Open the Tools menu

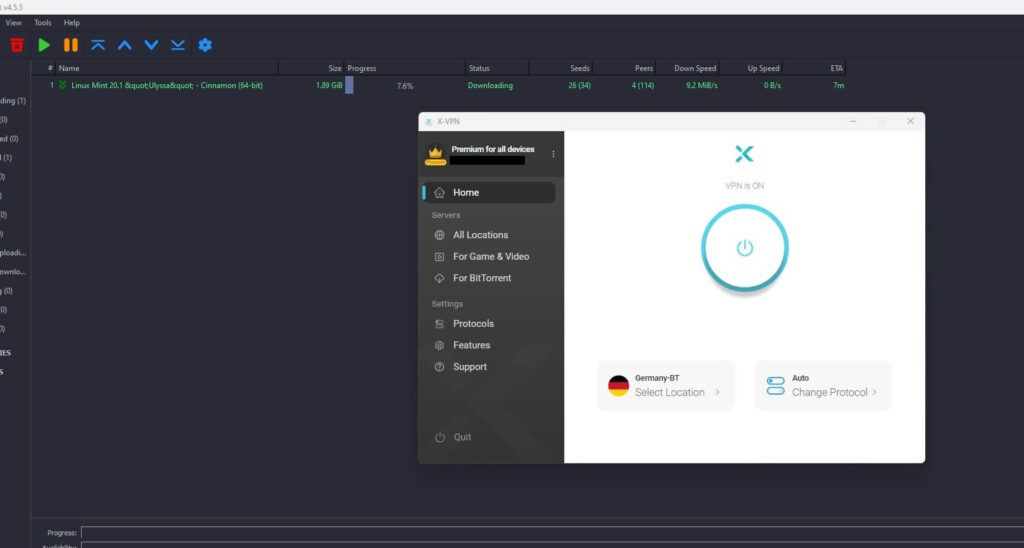(43, 23)
